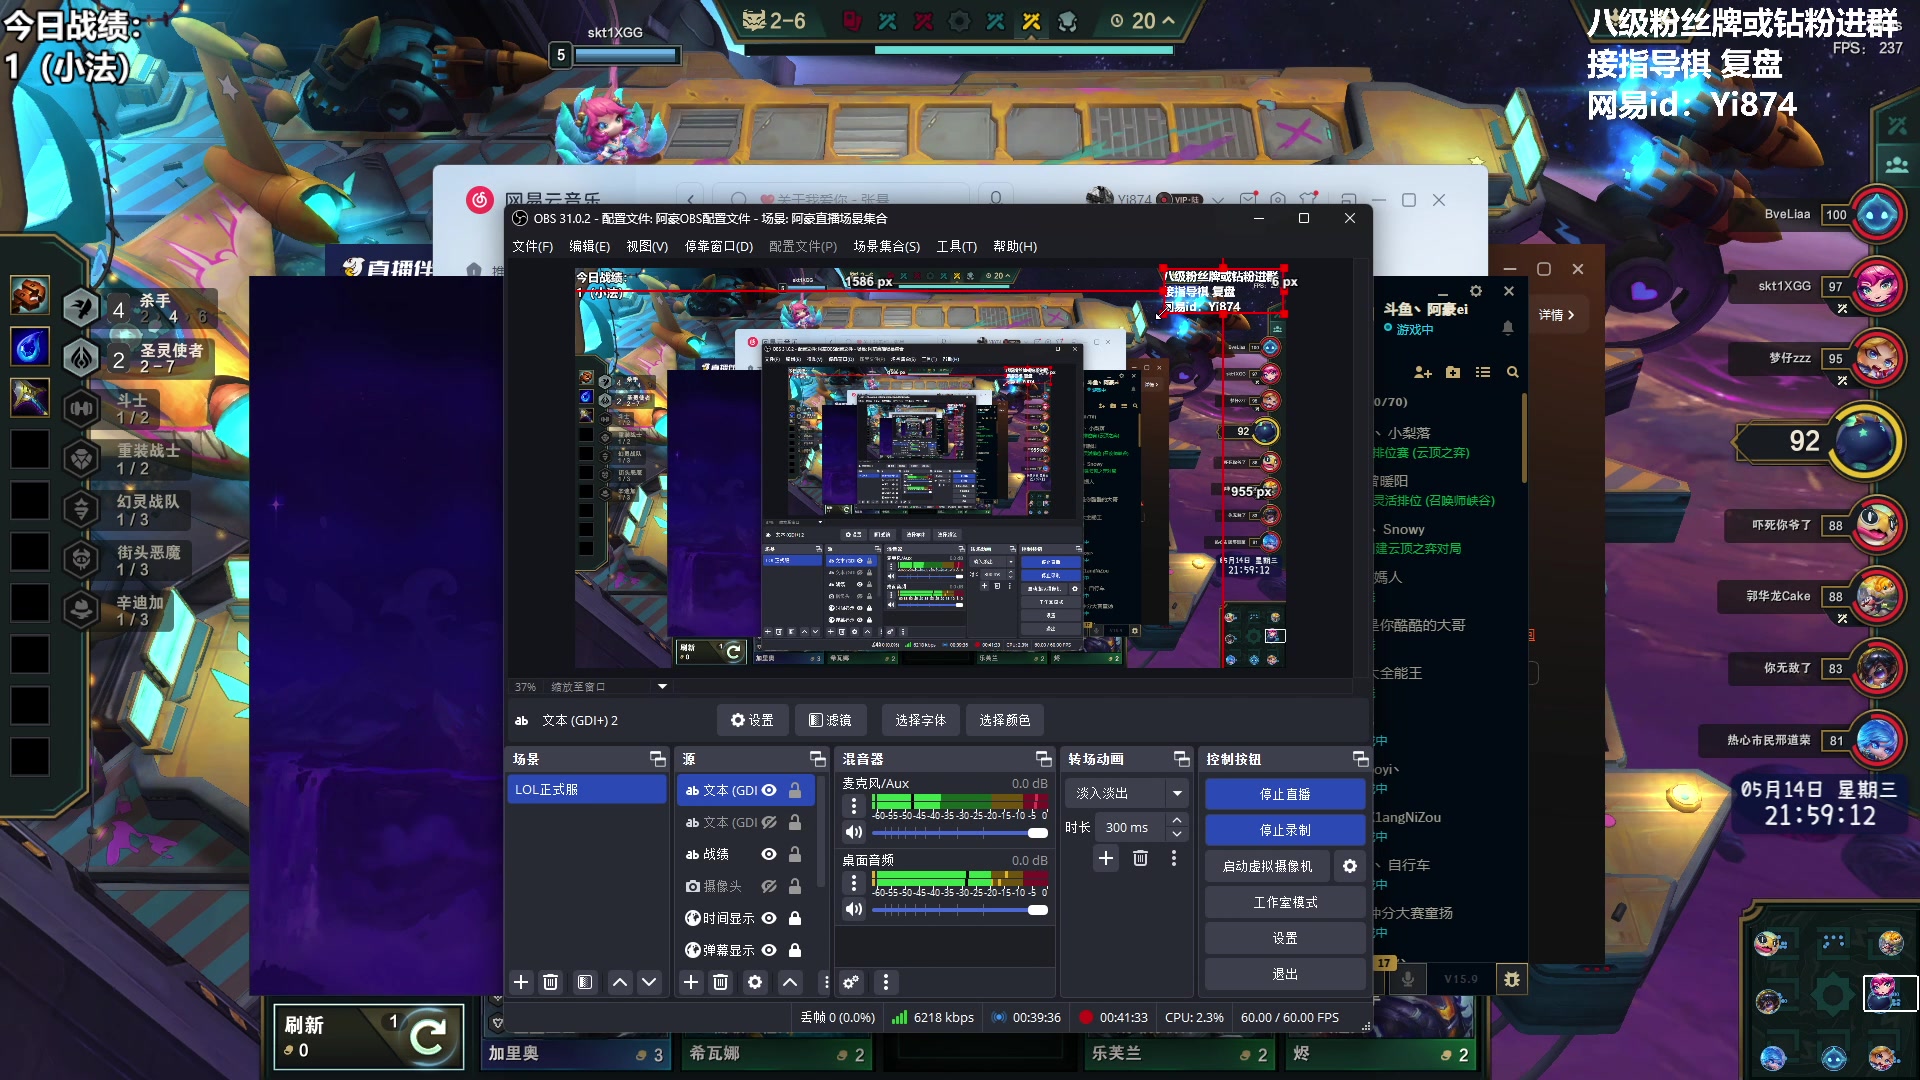This screenshot has width=1920, height=1080.
Task: Click the search icon in Douyu panel
Action: [x=1513, y=372]
